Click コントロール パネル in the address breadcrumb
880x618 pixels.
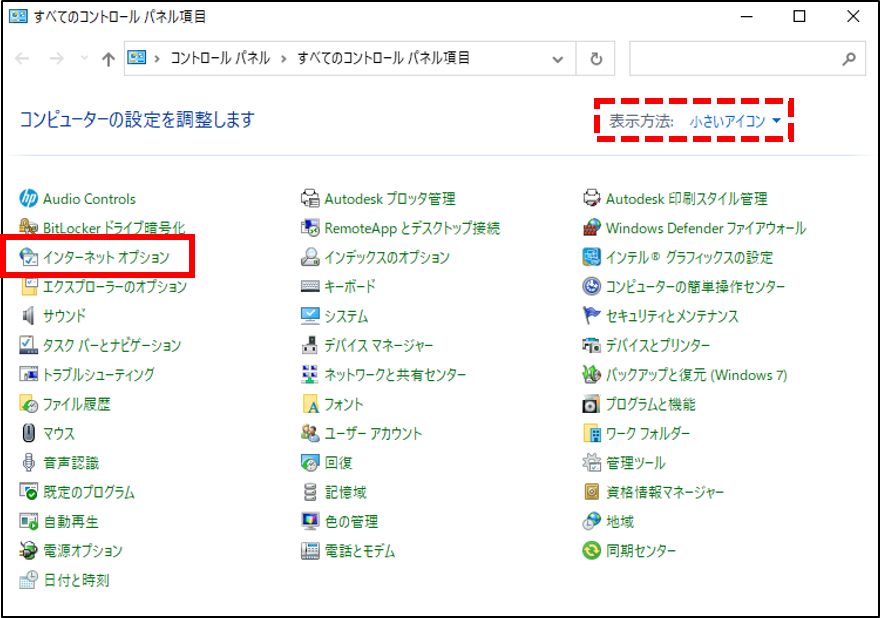(x=220, y=58)
